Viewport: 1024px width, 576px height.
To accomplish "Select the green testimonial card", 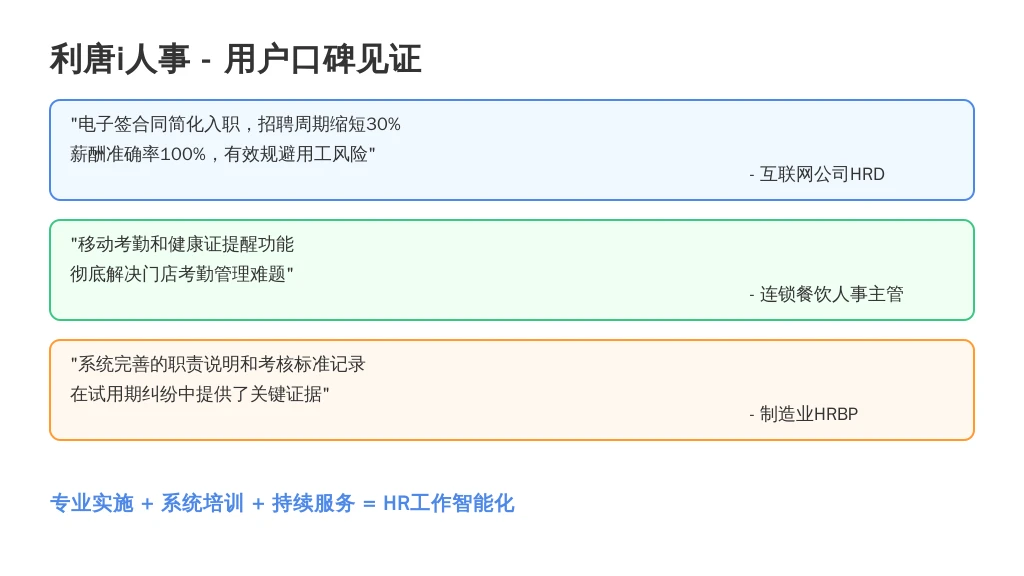I will (x=512, y=270).
